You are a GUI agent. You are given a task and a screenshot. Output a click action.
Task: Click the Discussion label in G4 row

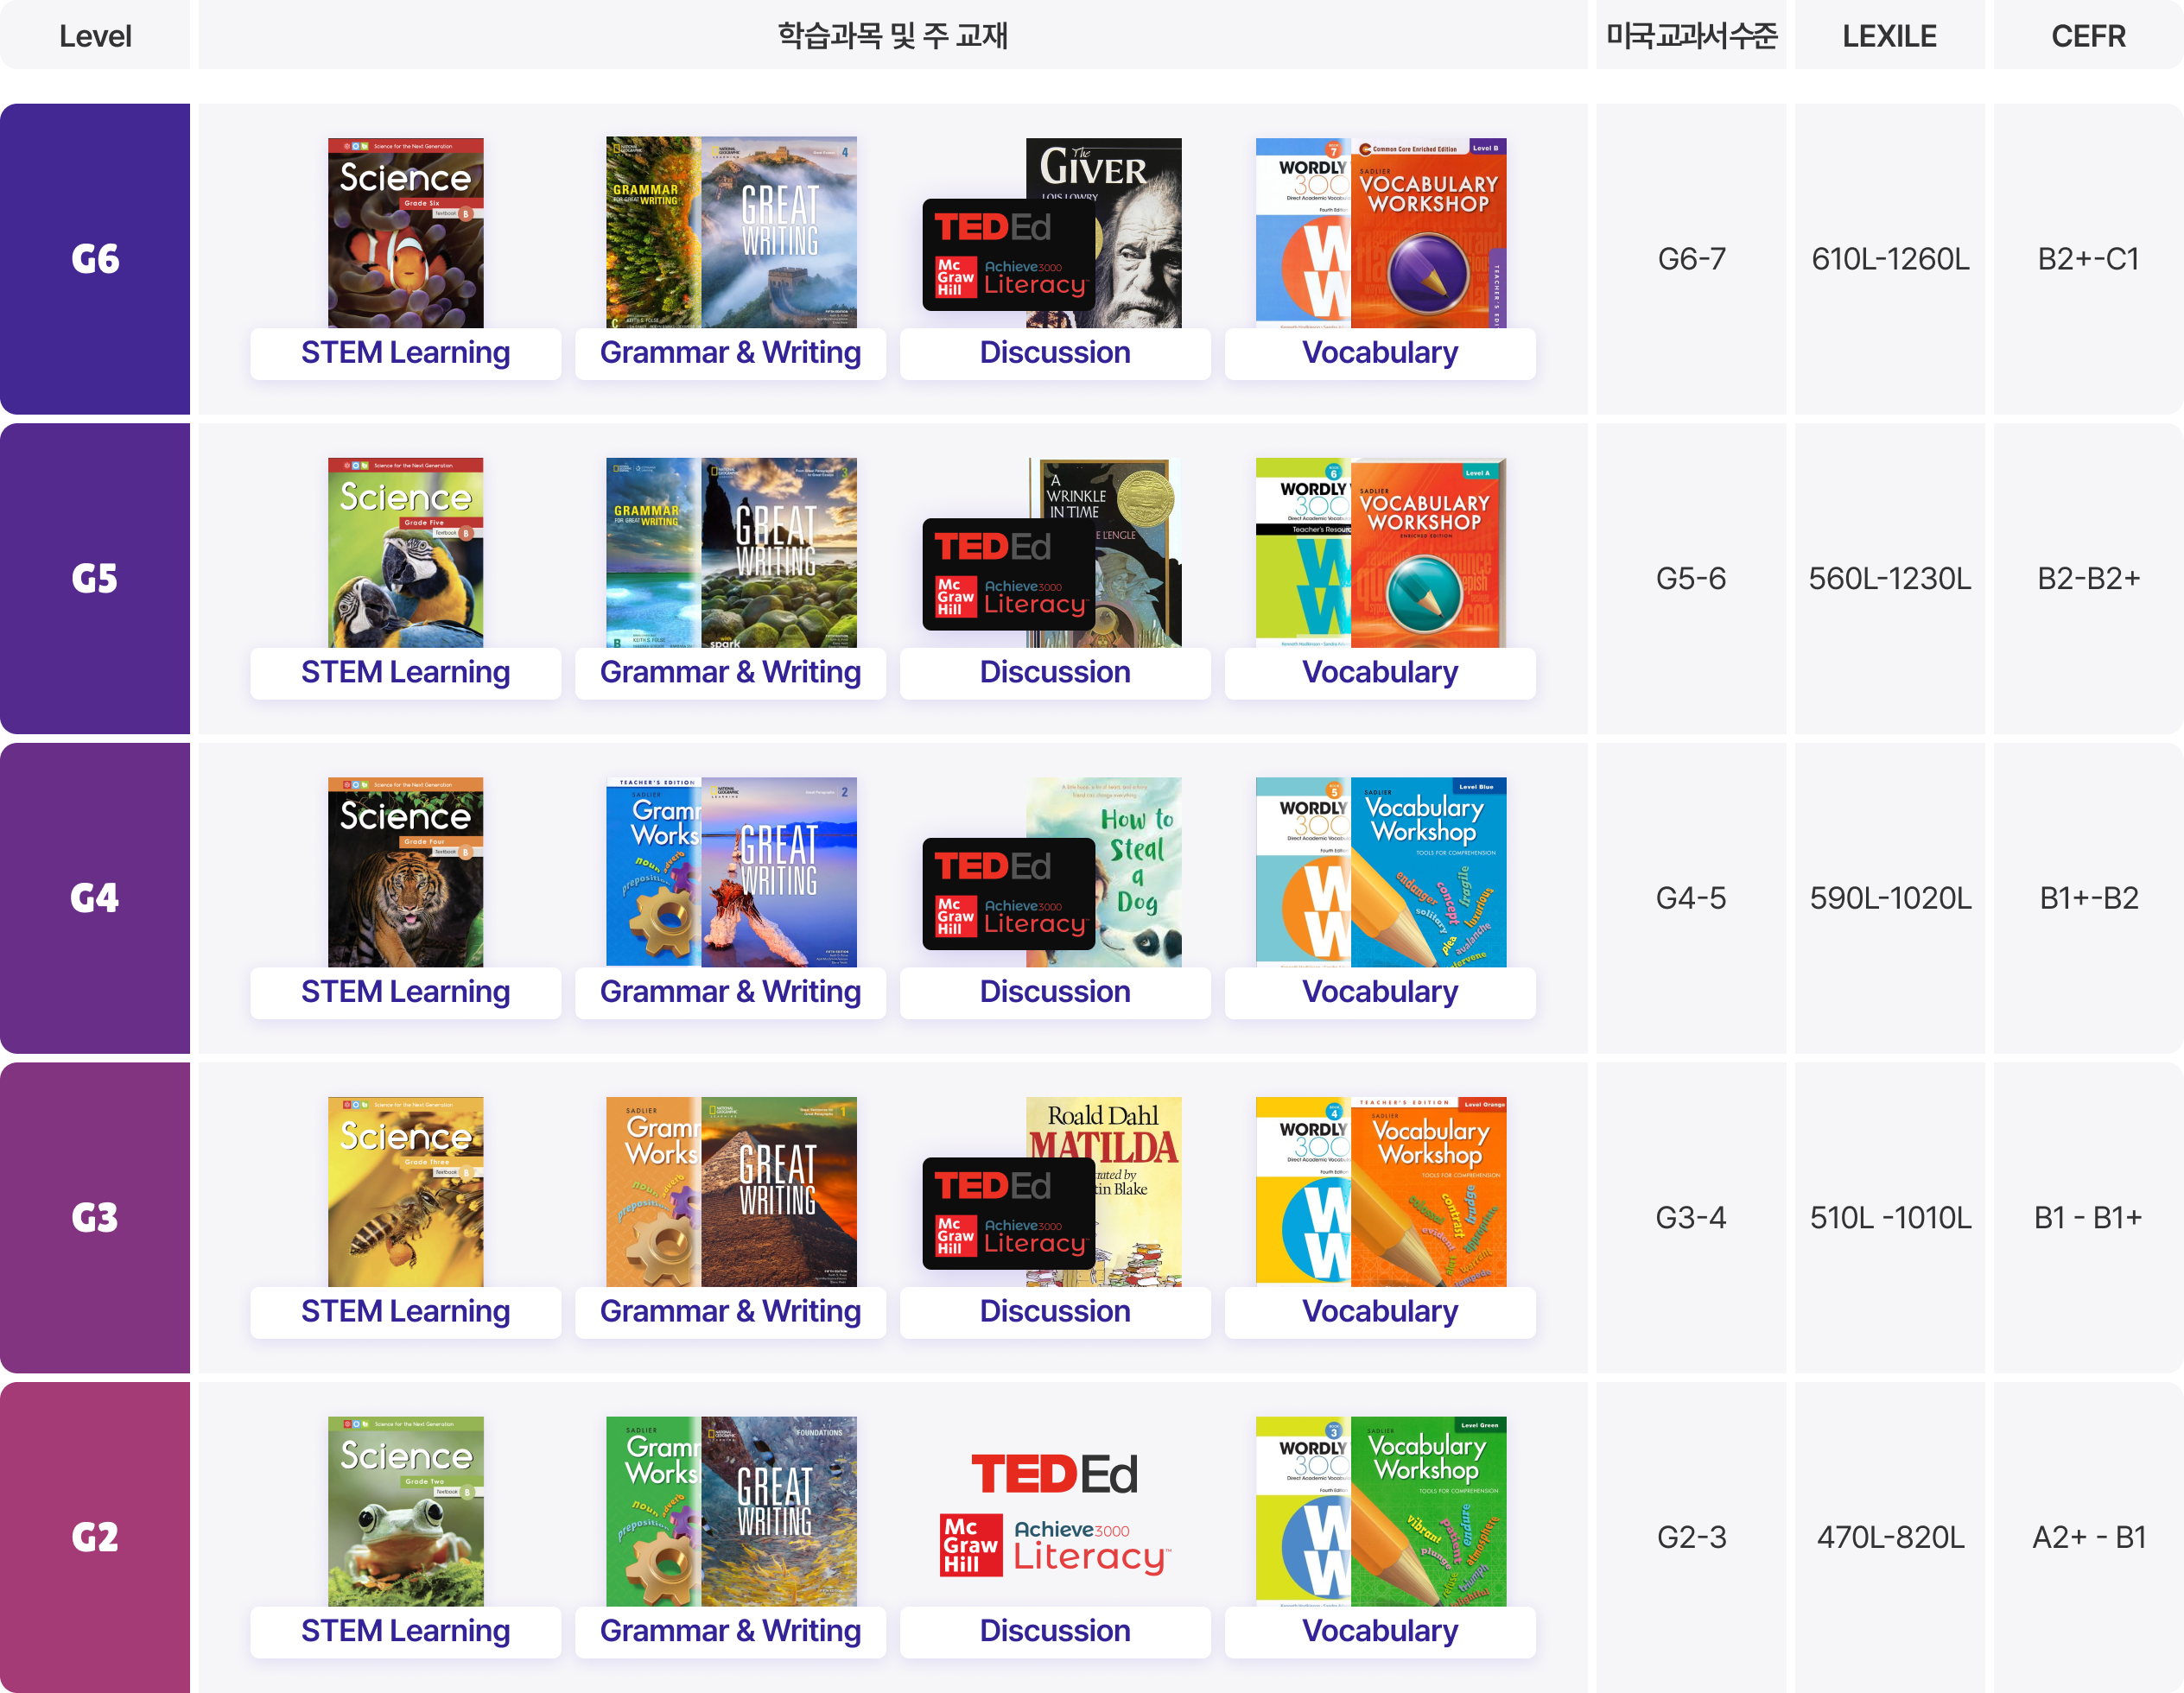pyautogui.click(x=1054, y=992)
